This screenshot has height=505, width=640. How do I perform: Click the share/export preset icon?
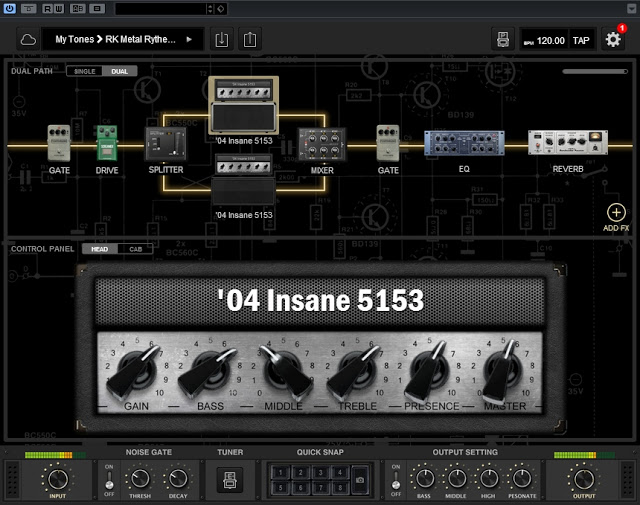tap(250, 40)
